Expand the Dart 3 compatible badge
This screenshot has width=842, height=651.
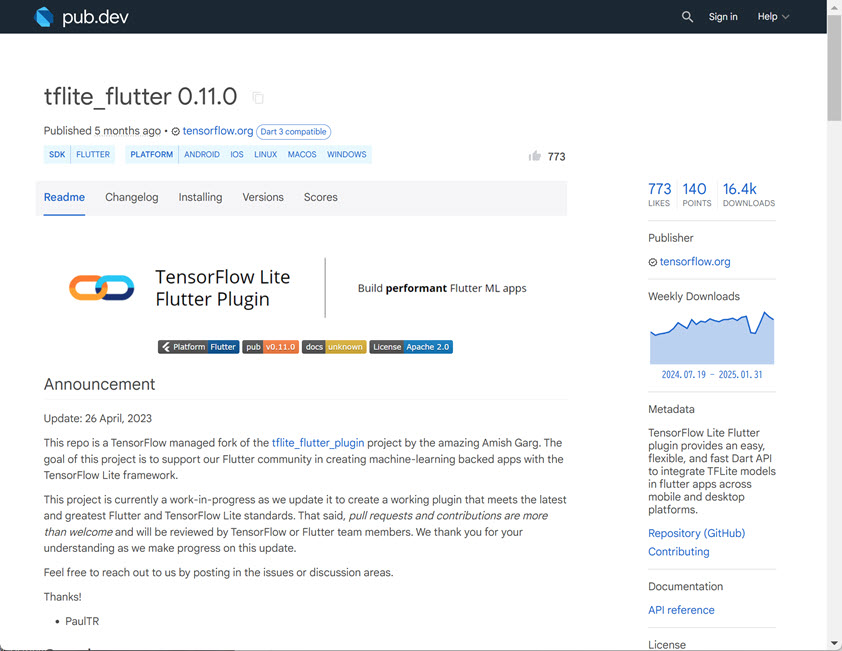pyautogui.click(x=293, y=131)
